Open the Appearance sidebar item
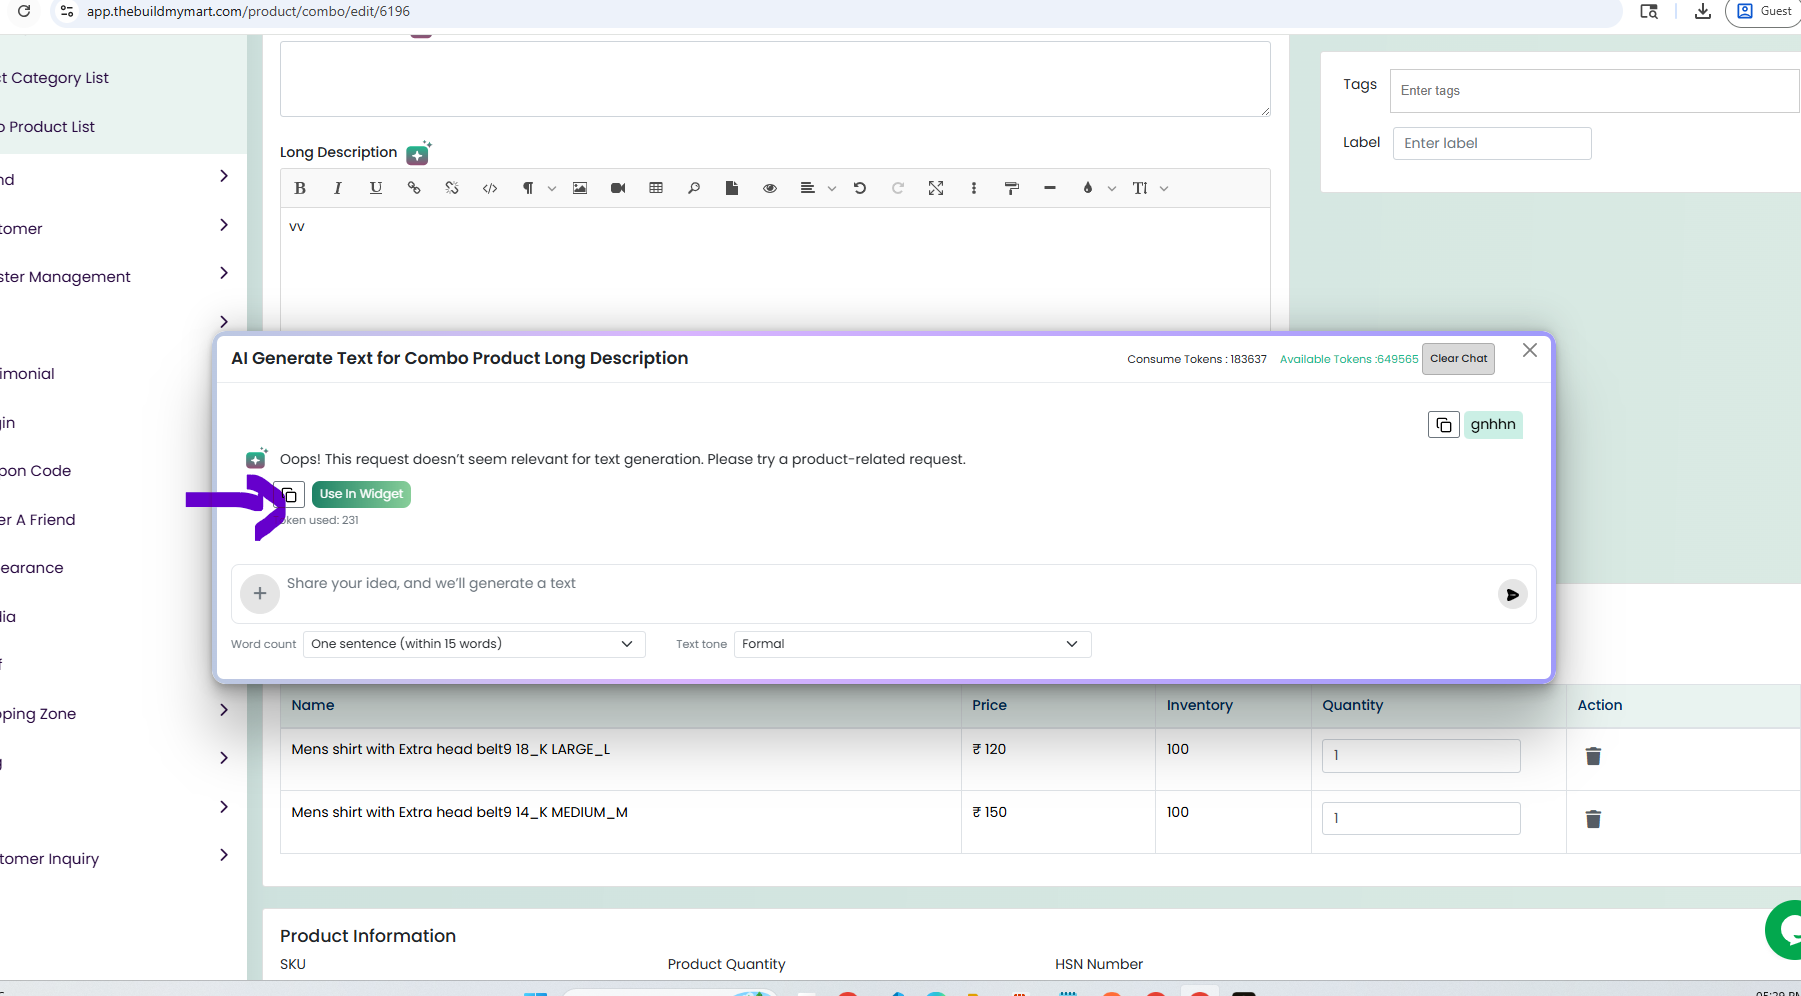The height and width of the screenshot is (996, 1801). 32,568
